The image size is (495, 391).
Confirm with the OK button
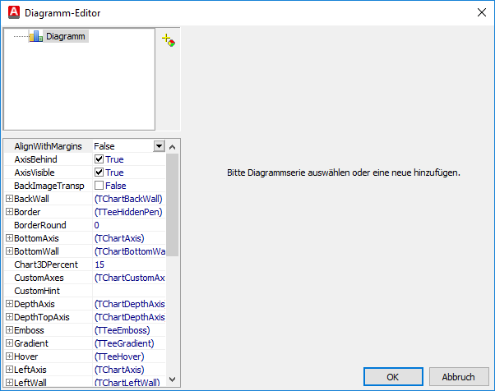pyautogui.click(x=393, y=377)
